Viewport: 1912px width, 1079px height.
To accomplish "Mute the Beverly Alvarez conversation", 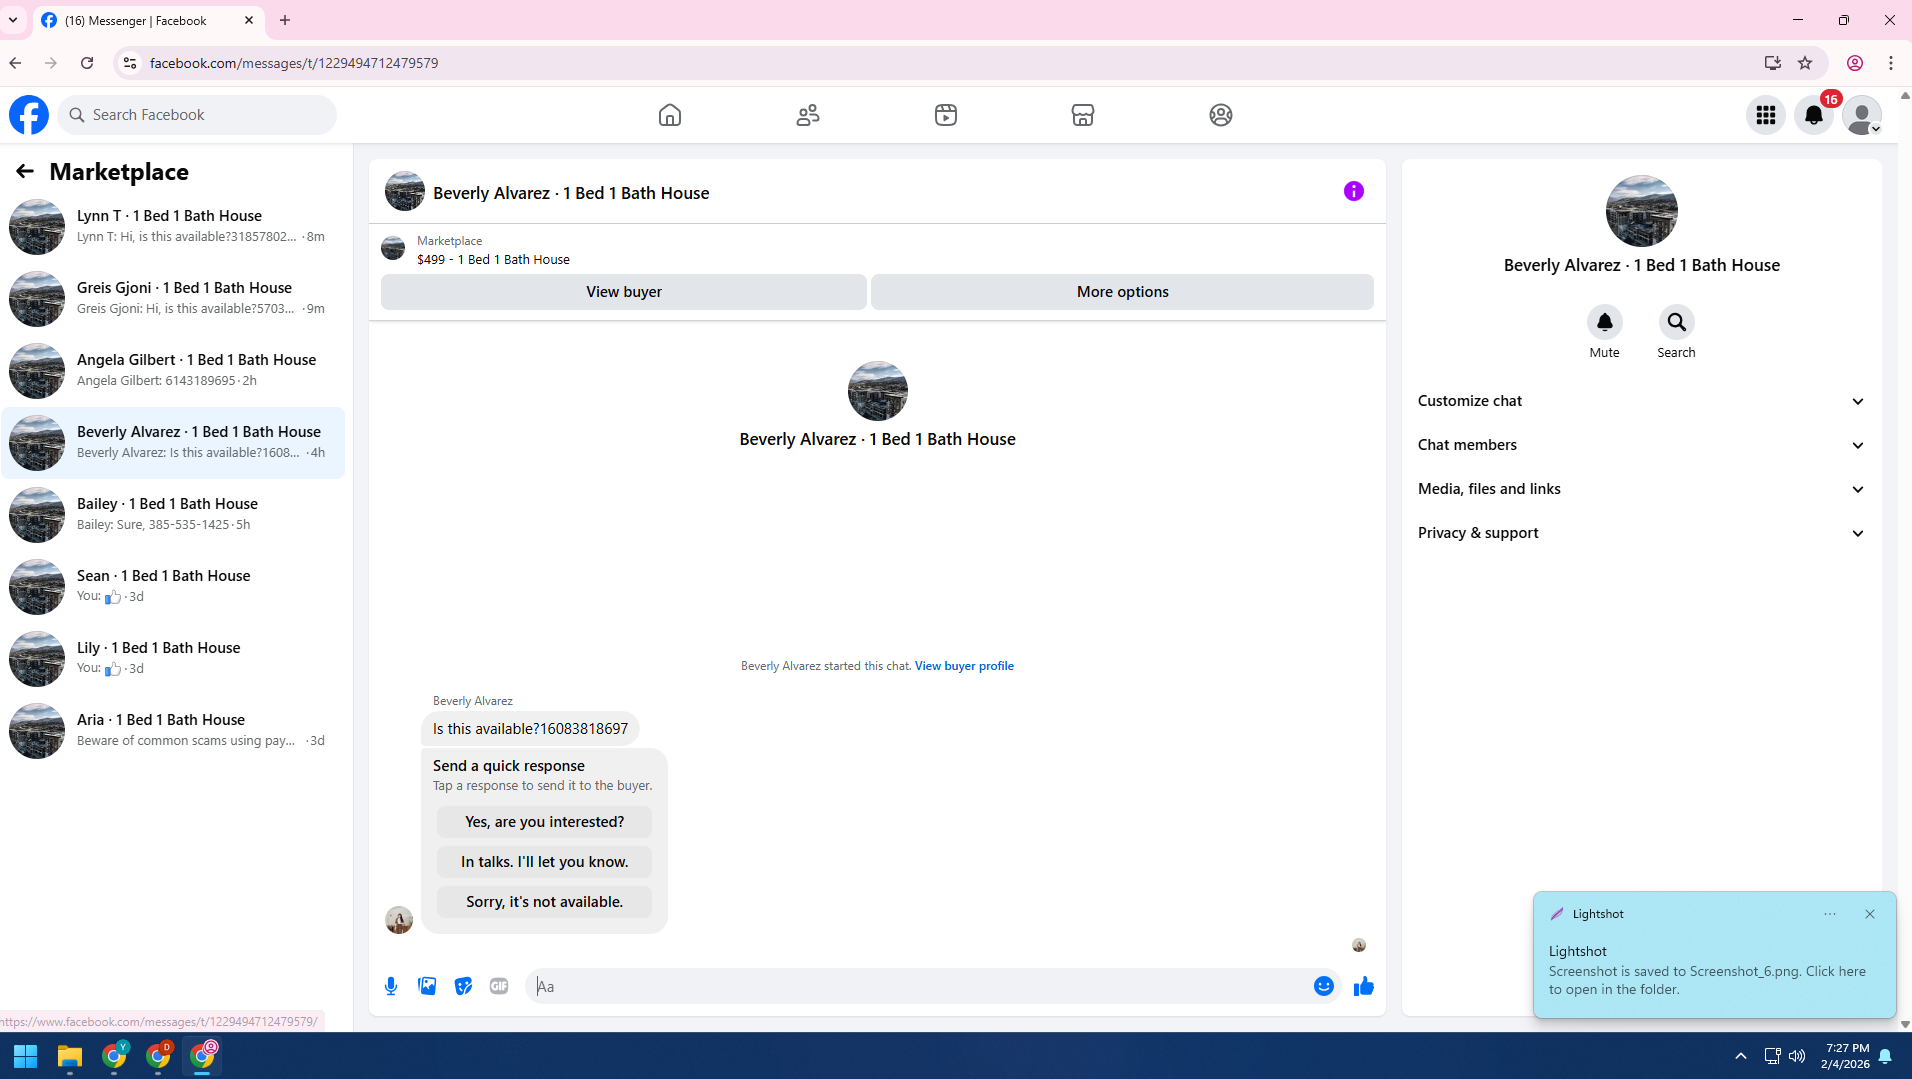I will point(1605,322).
